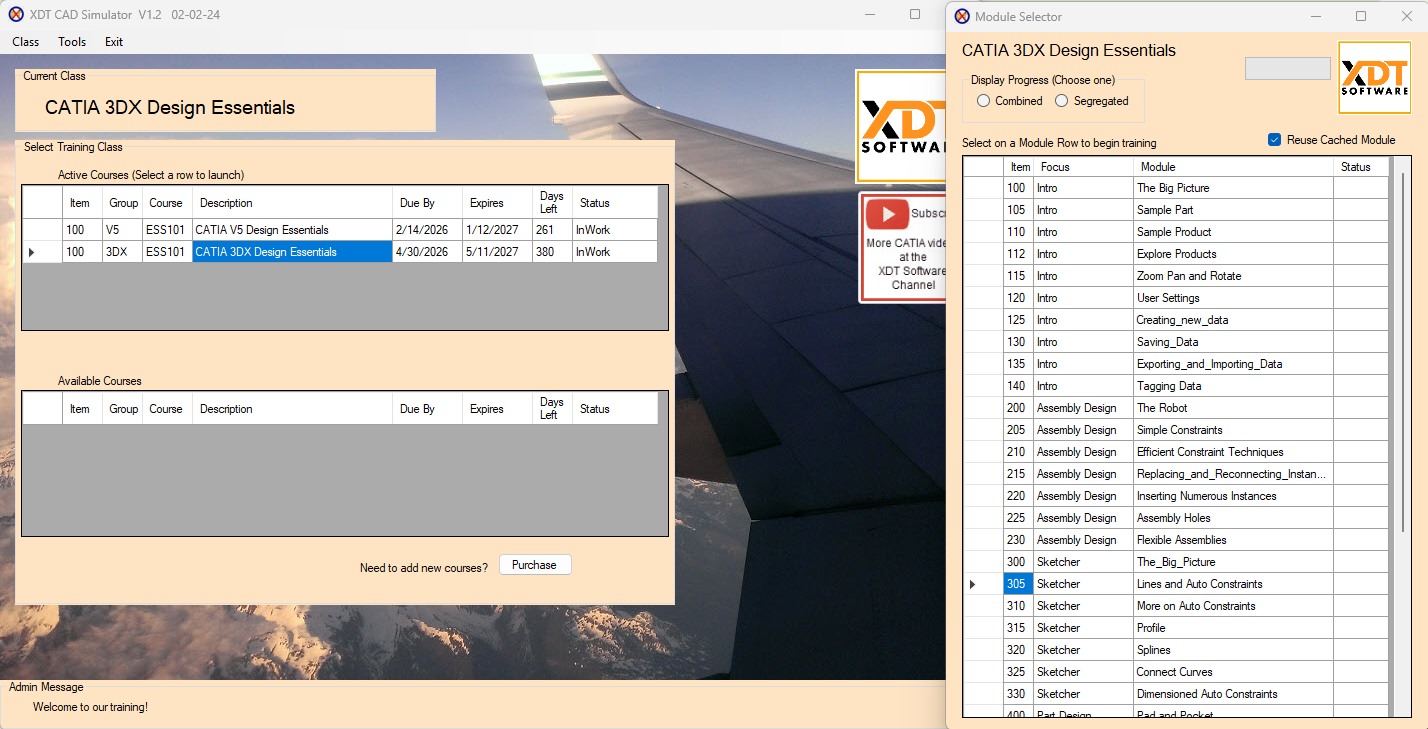Select The_Big_Picture Sketcher module row 300
1428x729 pixels.
[1176, 562]
